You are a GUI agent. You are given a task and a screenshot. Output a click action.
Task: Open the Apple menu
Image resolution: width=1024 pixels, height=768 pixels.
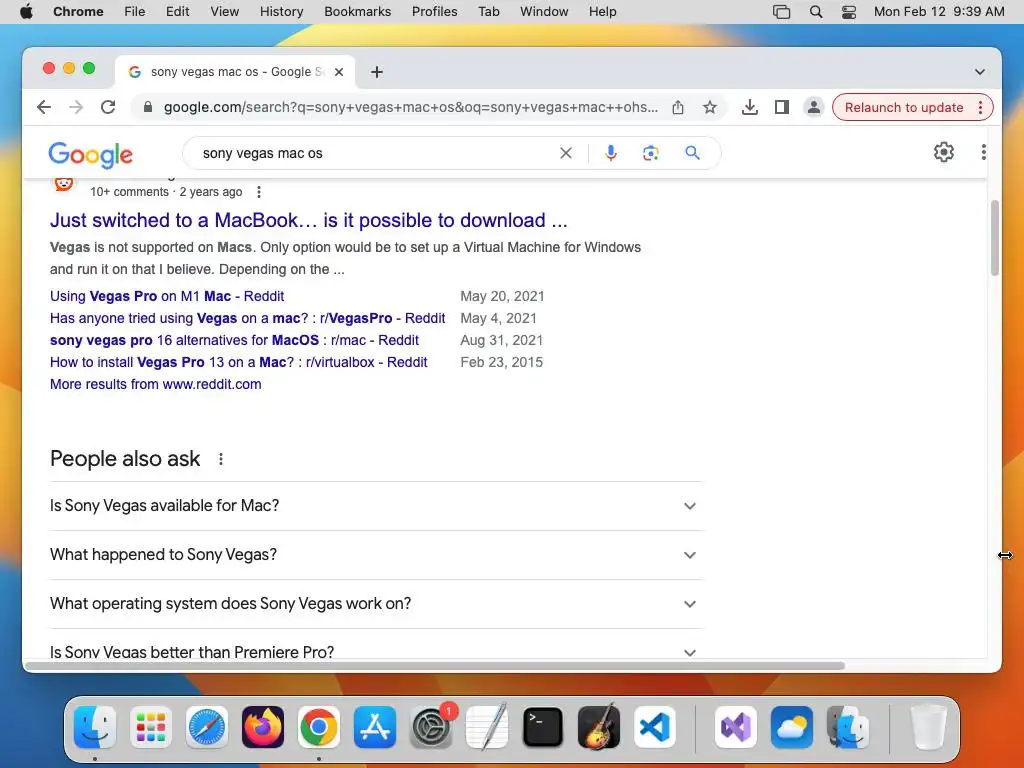pos(26,11)
